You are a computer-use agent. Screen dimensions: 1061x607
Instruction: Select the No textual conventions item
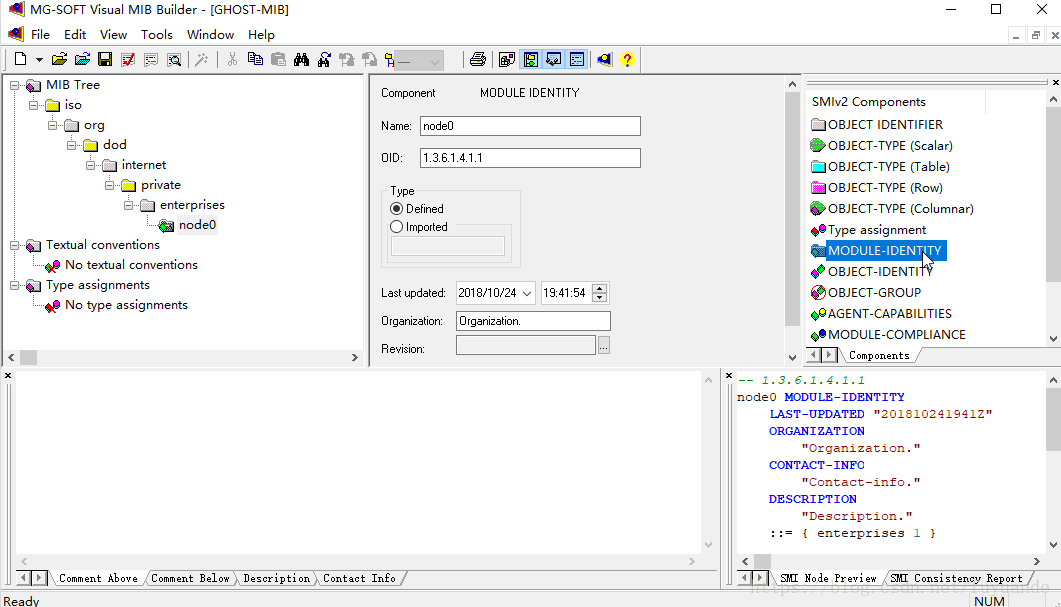tap(131, 265)
